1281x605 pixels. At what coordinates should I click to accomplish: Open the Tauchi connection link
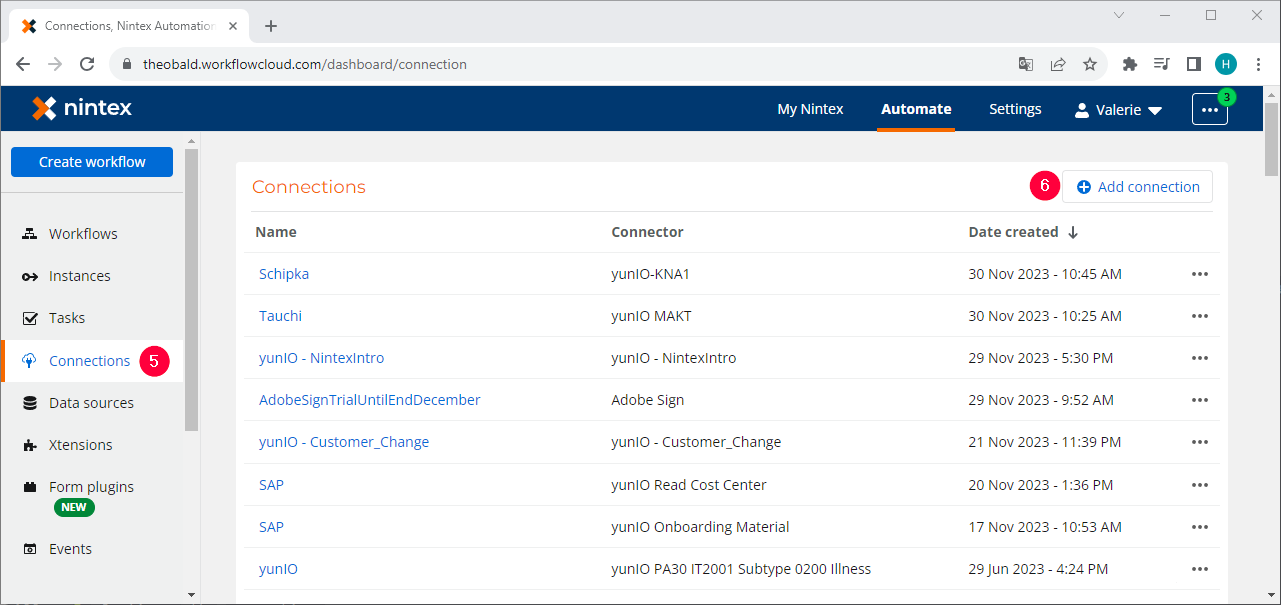[280, 315]
